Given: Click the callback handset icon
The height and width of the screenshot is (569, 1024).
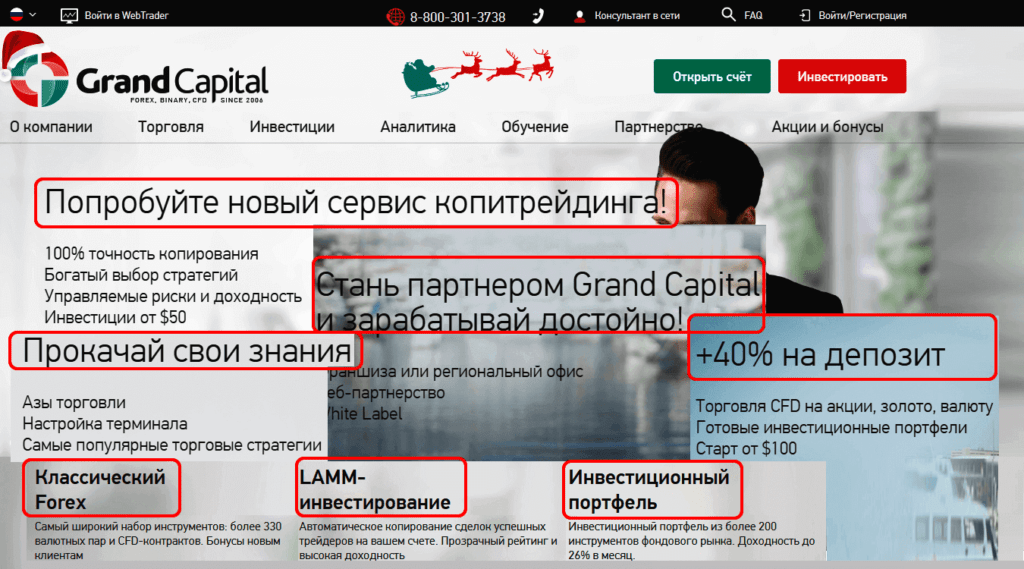Looking at the screenshot, I should click(537, 16).
